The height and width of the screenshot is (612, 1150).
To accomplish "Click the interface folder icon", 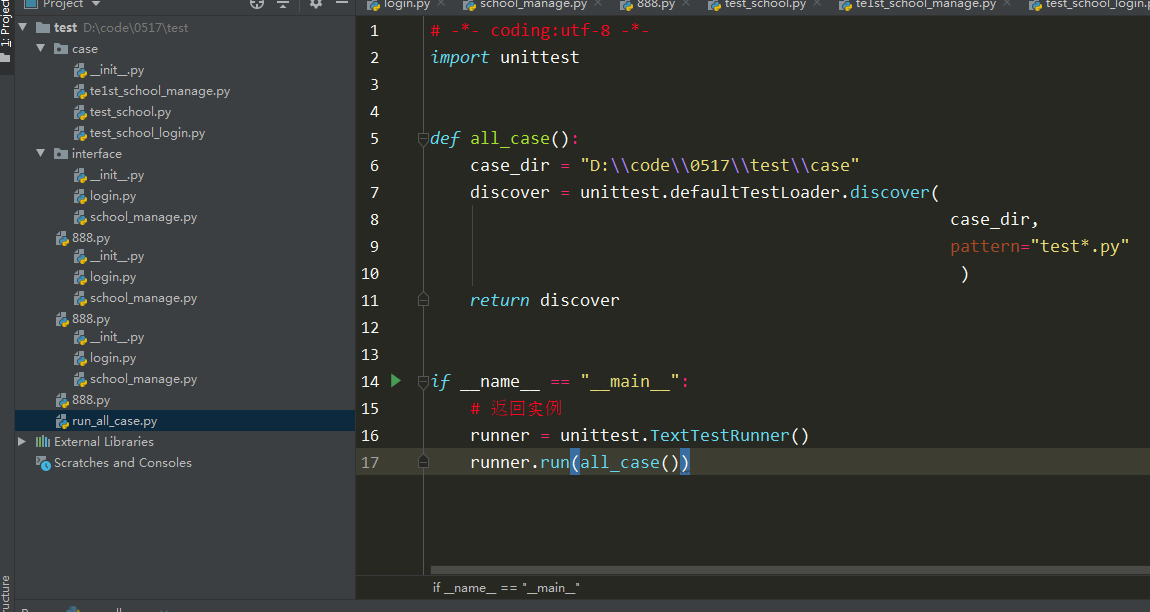I will pos(61,154).
